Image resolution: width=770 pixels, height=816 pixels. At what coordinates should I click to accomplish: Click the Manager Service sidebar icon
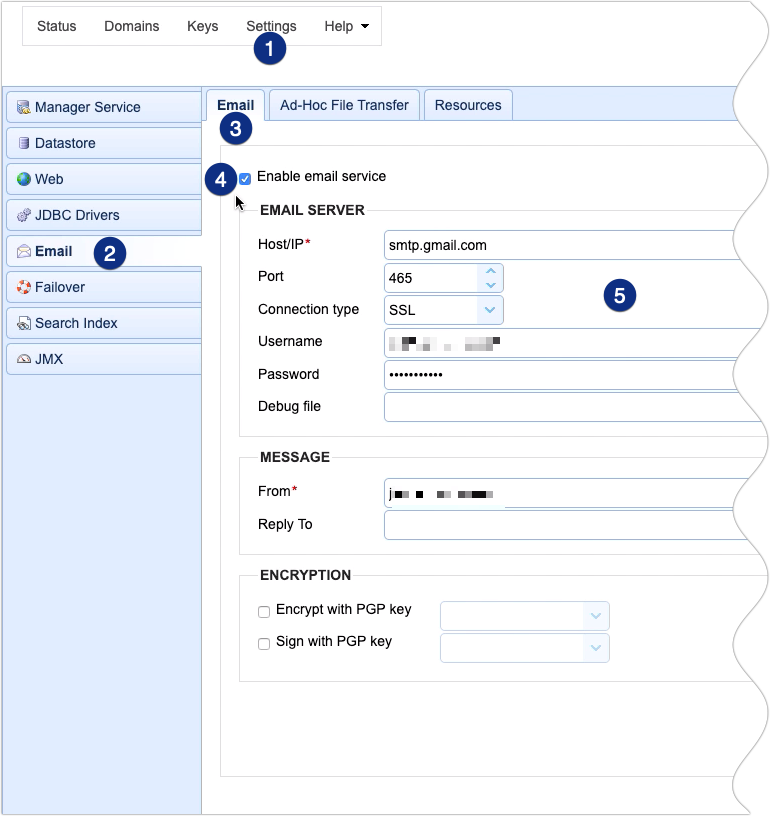tap(24, 107)
